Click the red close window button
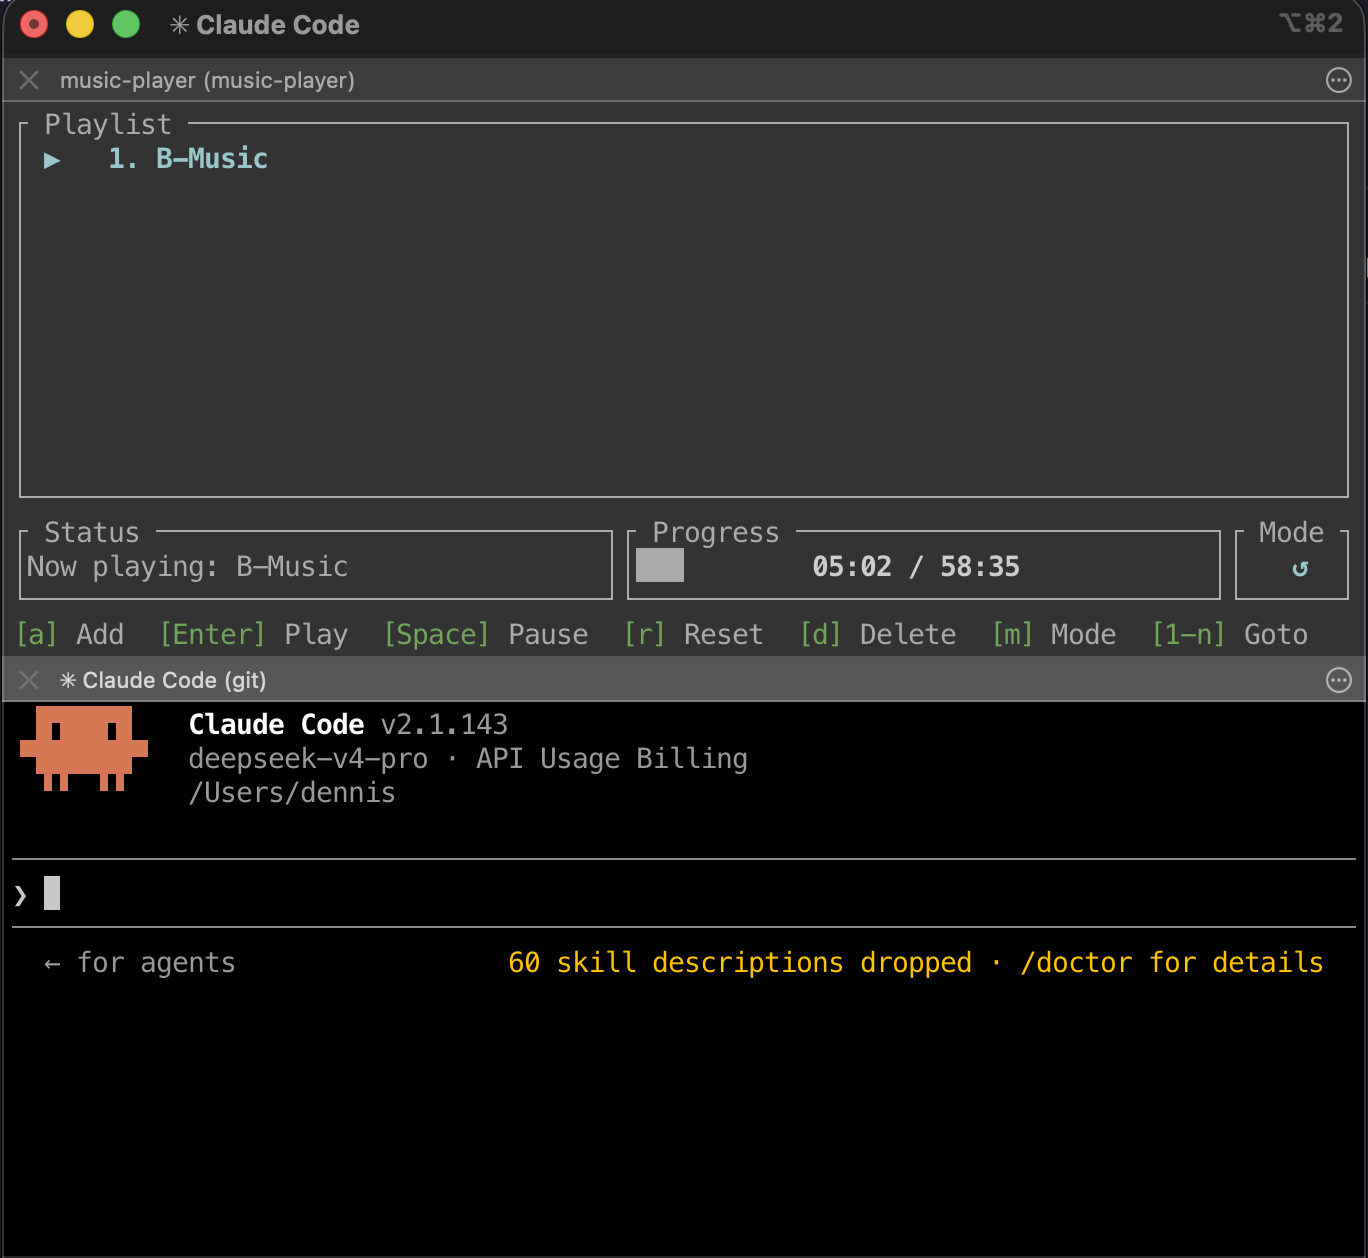The height and width of the screenshot is (1258, 1368). [35, 24]
